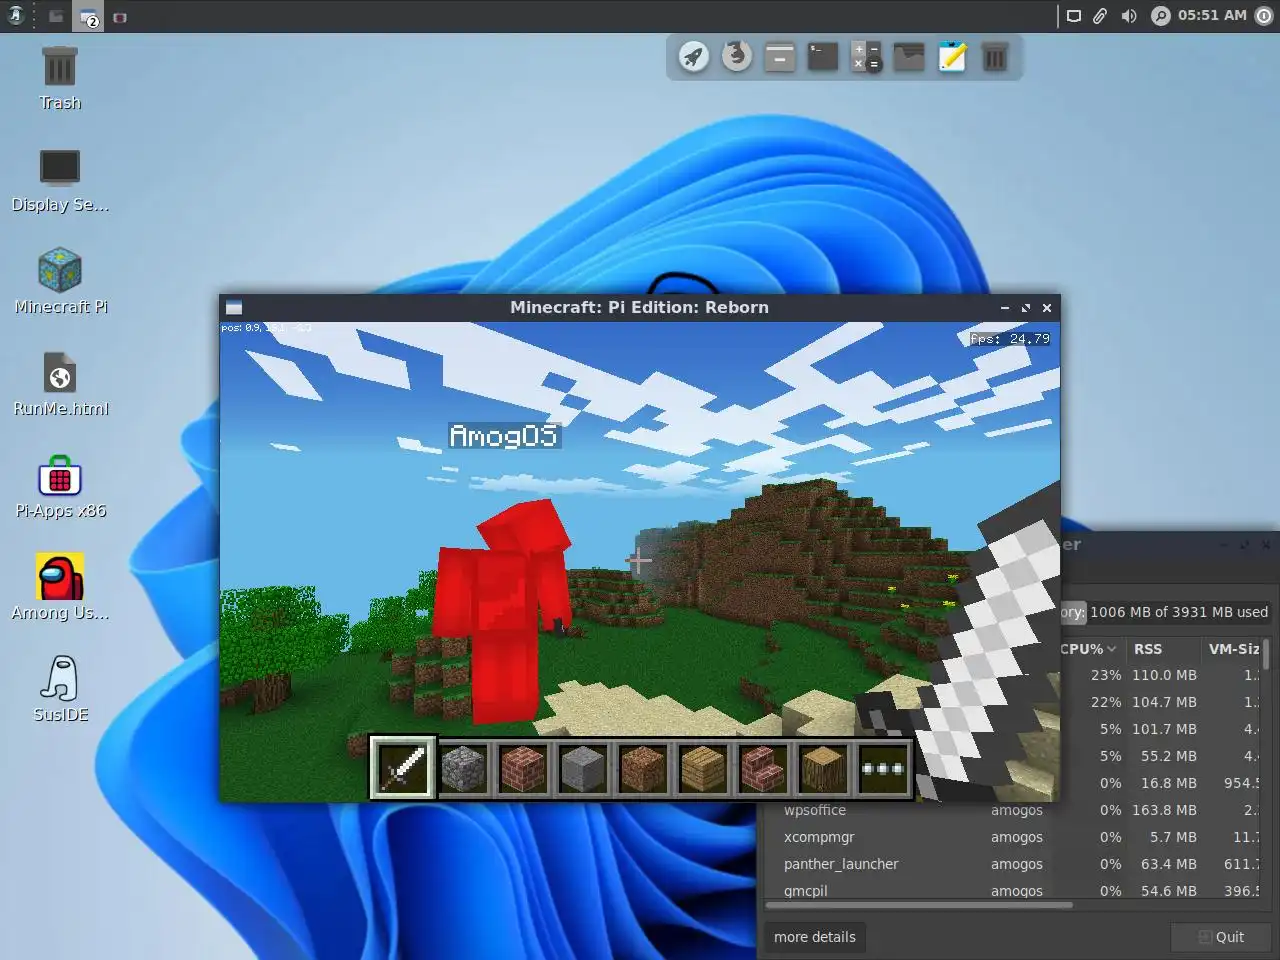The width and height of the screenshot is (1280, 960).
Task: Open the paperclip clipboard tray icon
Action: (1100, 16)
